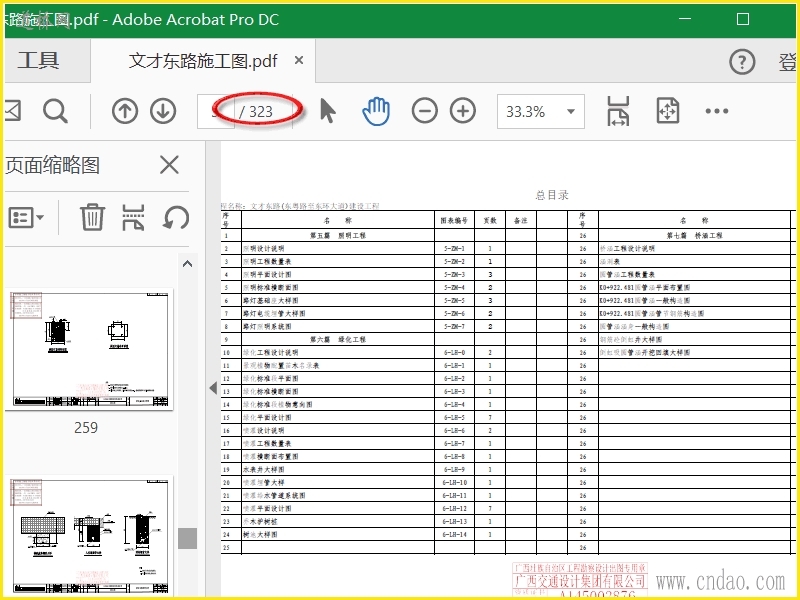Click the fit full page icon
This screenshot has height=600, width=800.
coord(668,111)
